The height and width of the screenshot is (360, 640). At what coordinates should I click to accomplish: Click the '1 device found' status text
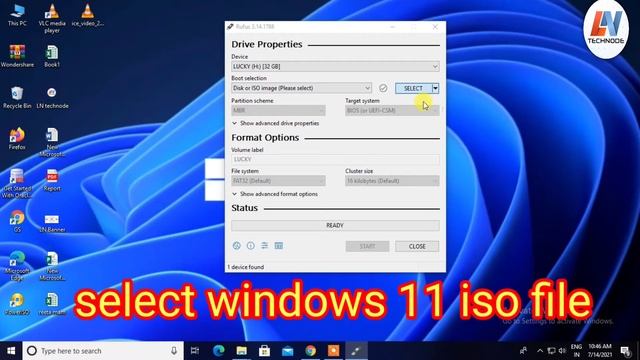point(246,267)
